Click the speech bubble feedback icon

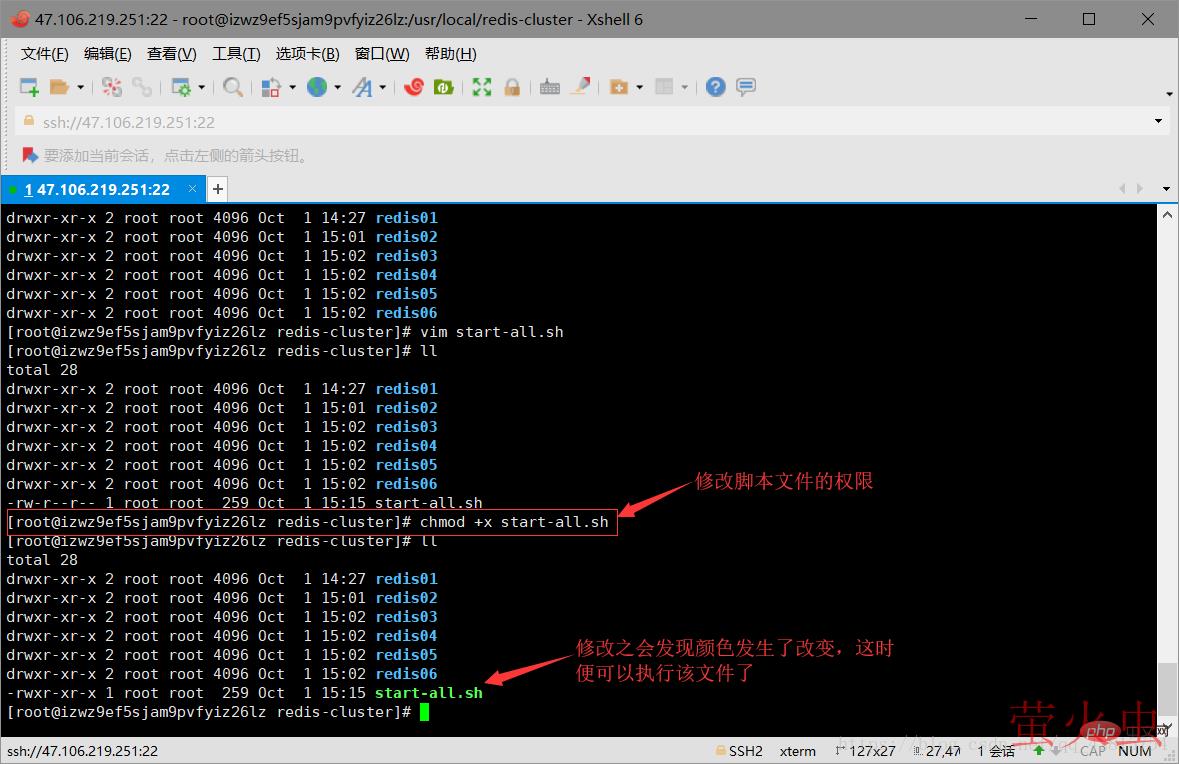(x=746, y=88)
